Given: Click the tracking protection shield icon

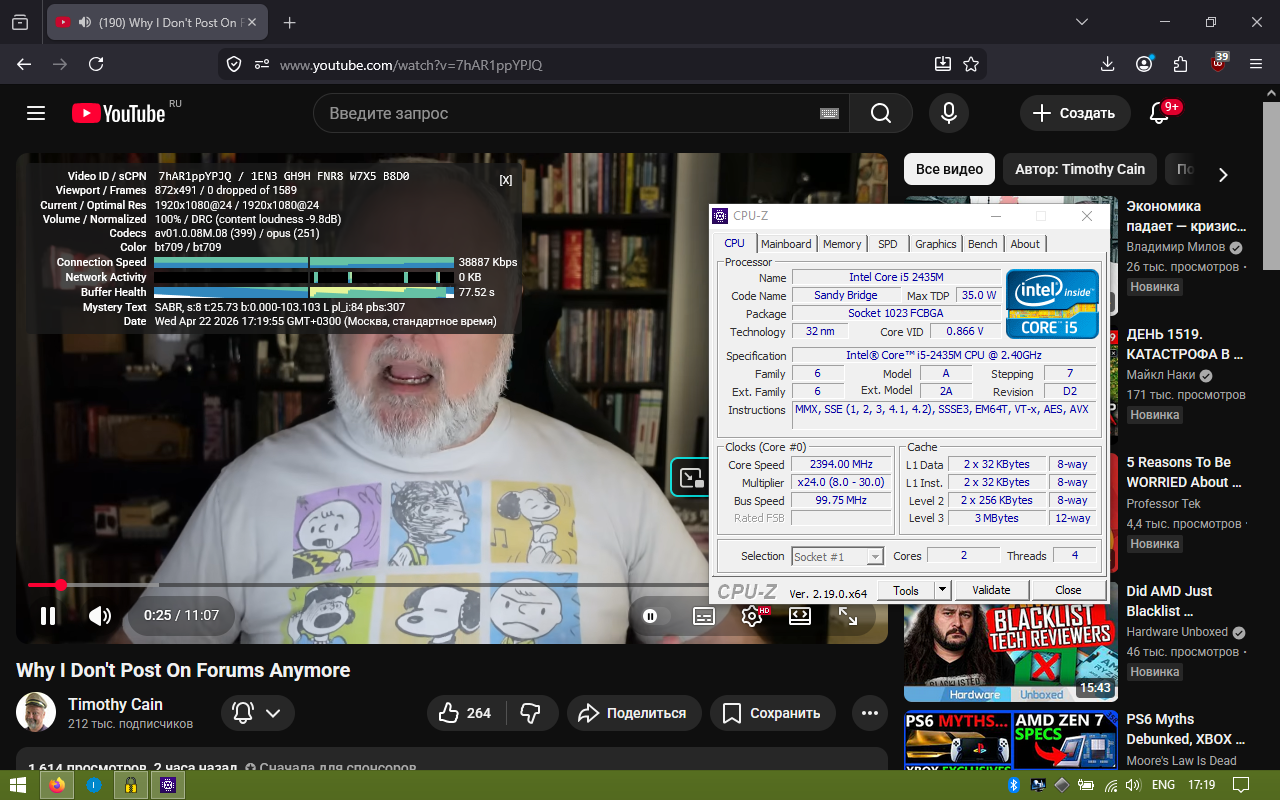Looking at the screenshot, I should [x=234, y=64].
